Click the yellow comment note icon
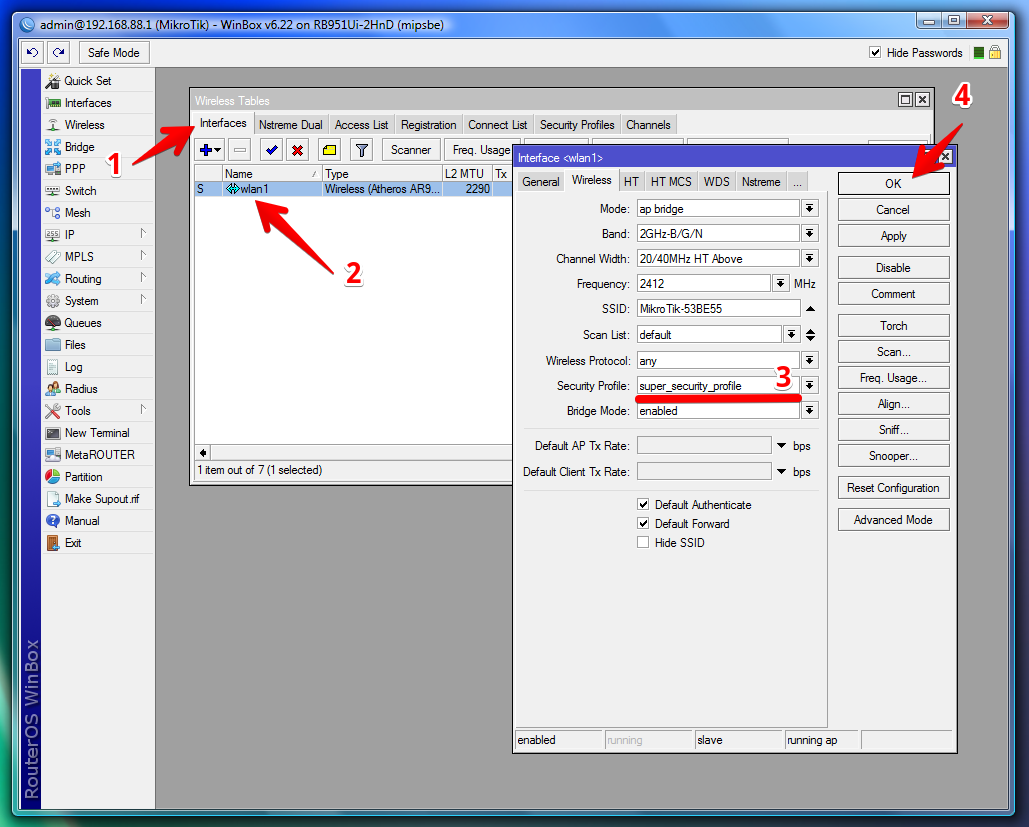Image resolution: width=1029 pixels, height=827 pixels. 329,150
